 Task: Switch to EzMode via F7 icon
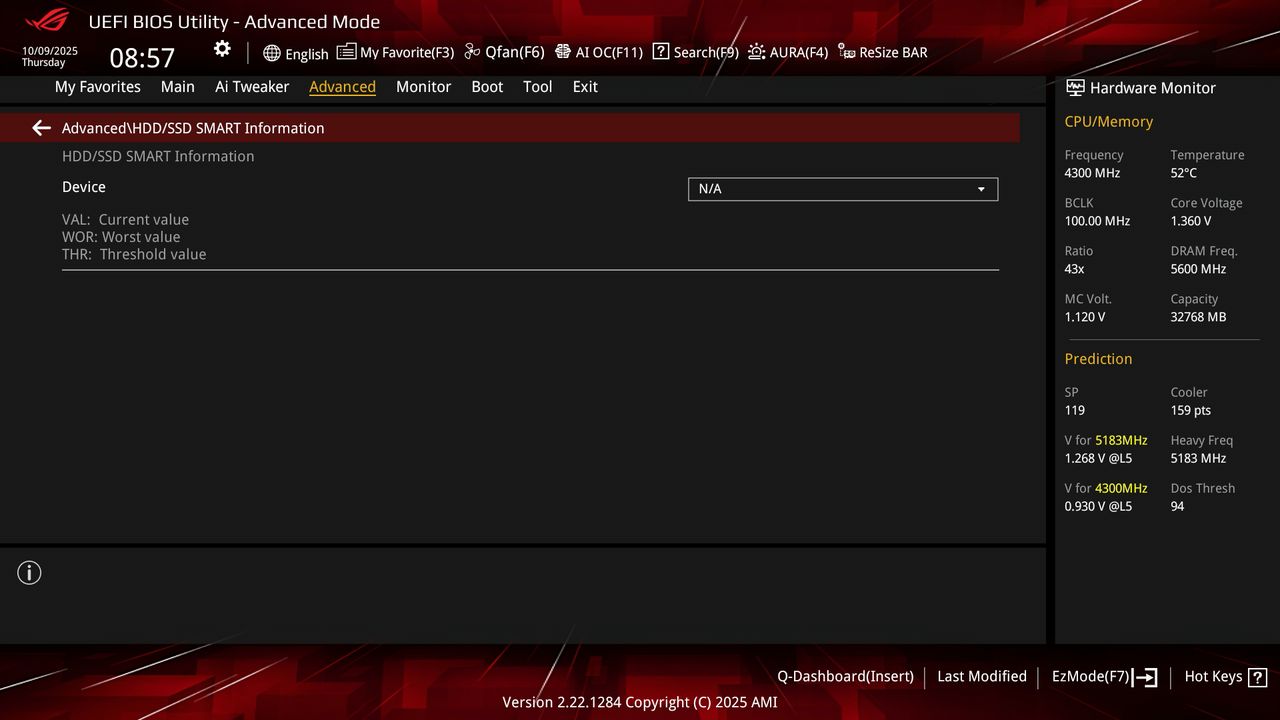[1145, 676]
